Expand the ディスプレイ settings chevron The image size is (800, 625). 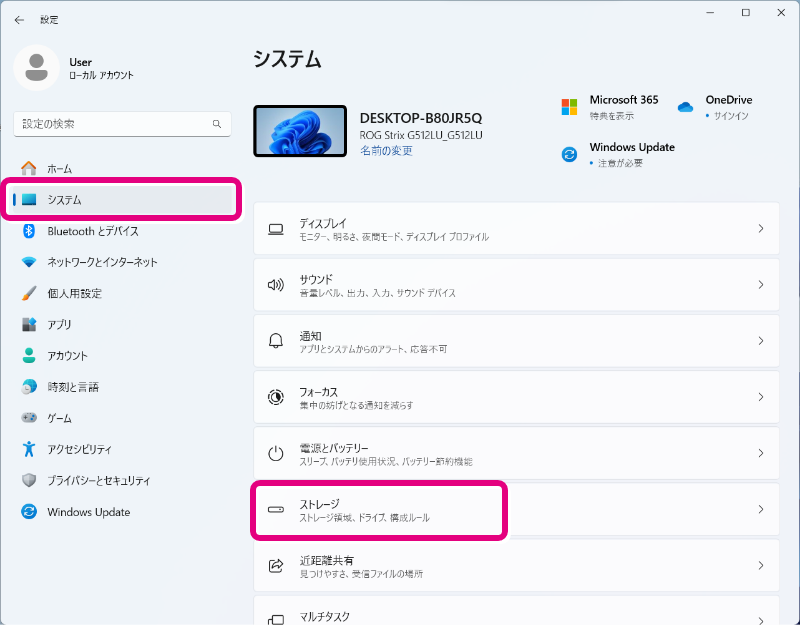point(760,229)
